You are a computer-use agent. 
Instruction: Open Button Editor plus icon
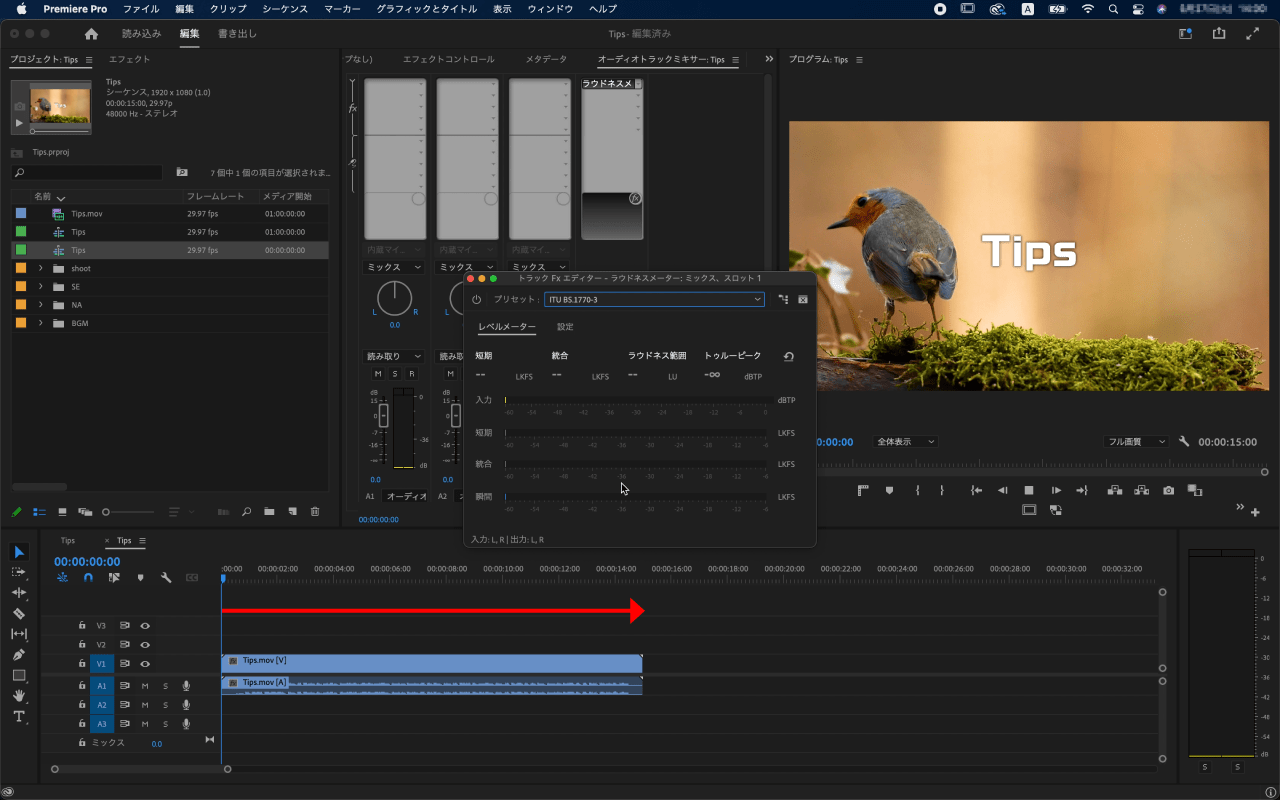[x=1255, y=510]
